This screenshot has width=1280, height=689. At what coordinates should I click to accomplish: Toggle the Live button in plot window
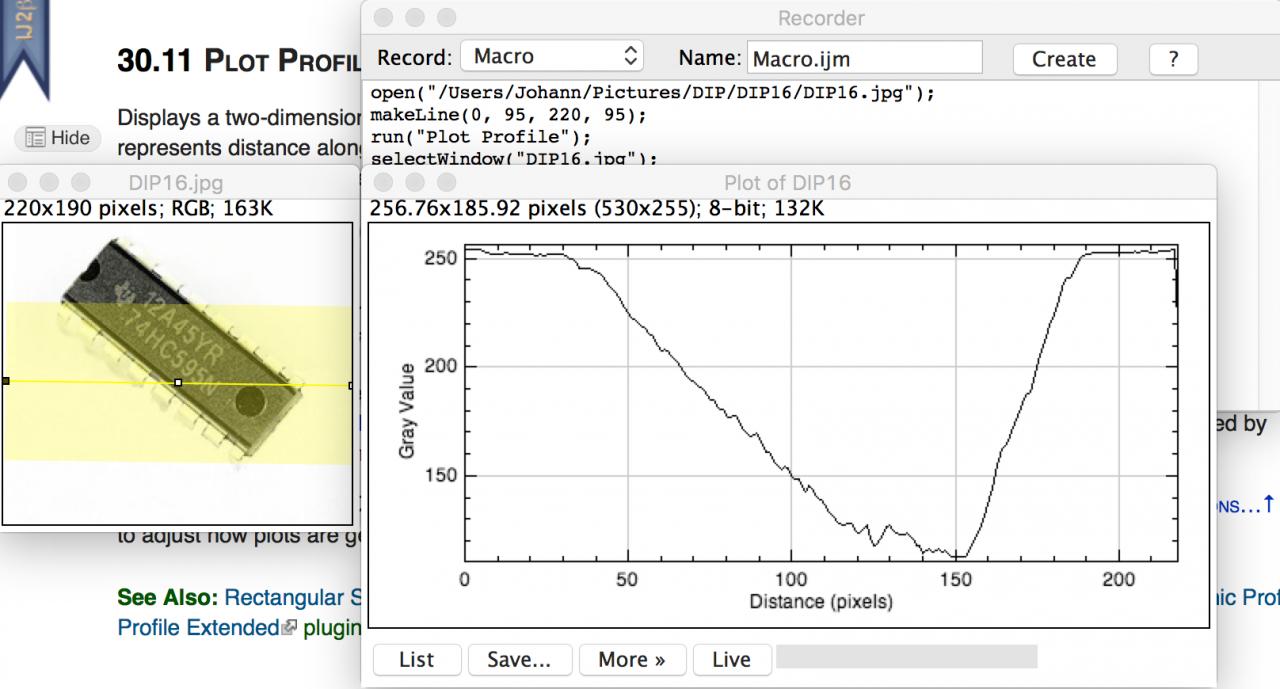731,660
